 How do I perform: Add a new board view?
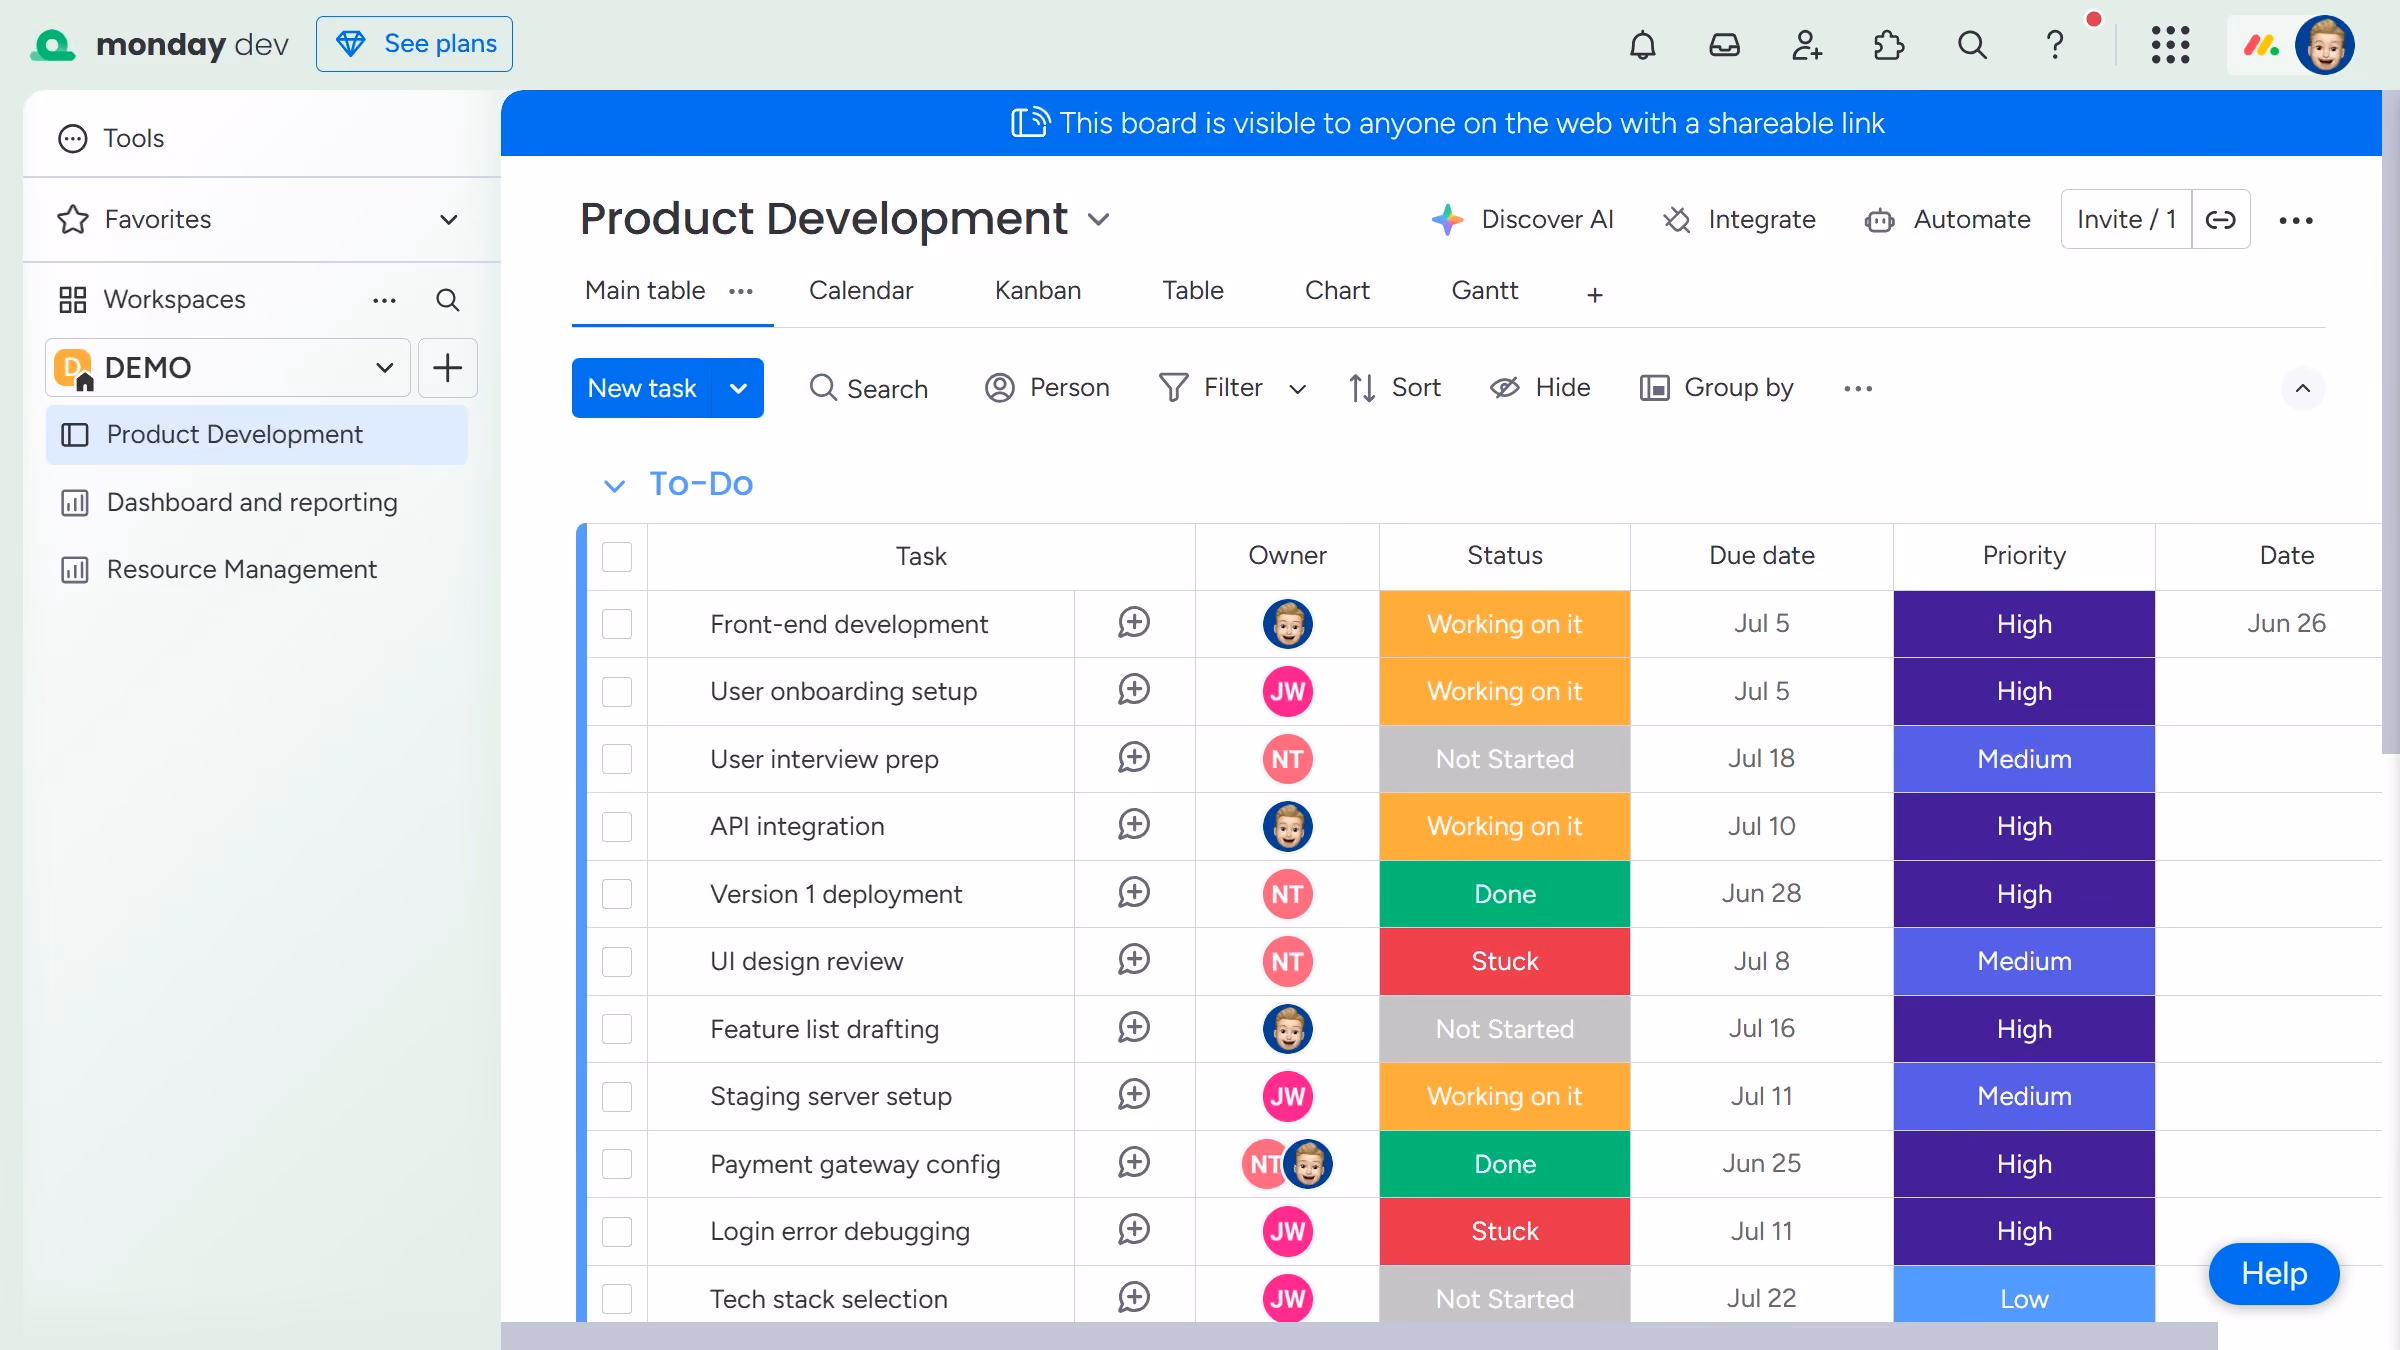click(x=1594, y=295)
